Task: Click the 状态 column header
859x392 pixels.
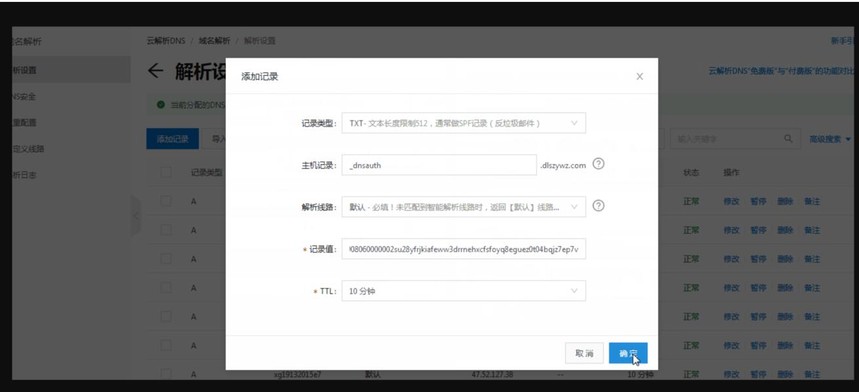Action: click(x=691, y=172)
